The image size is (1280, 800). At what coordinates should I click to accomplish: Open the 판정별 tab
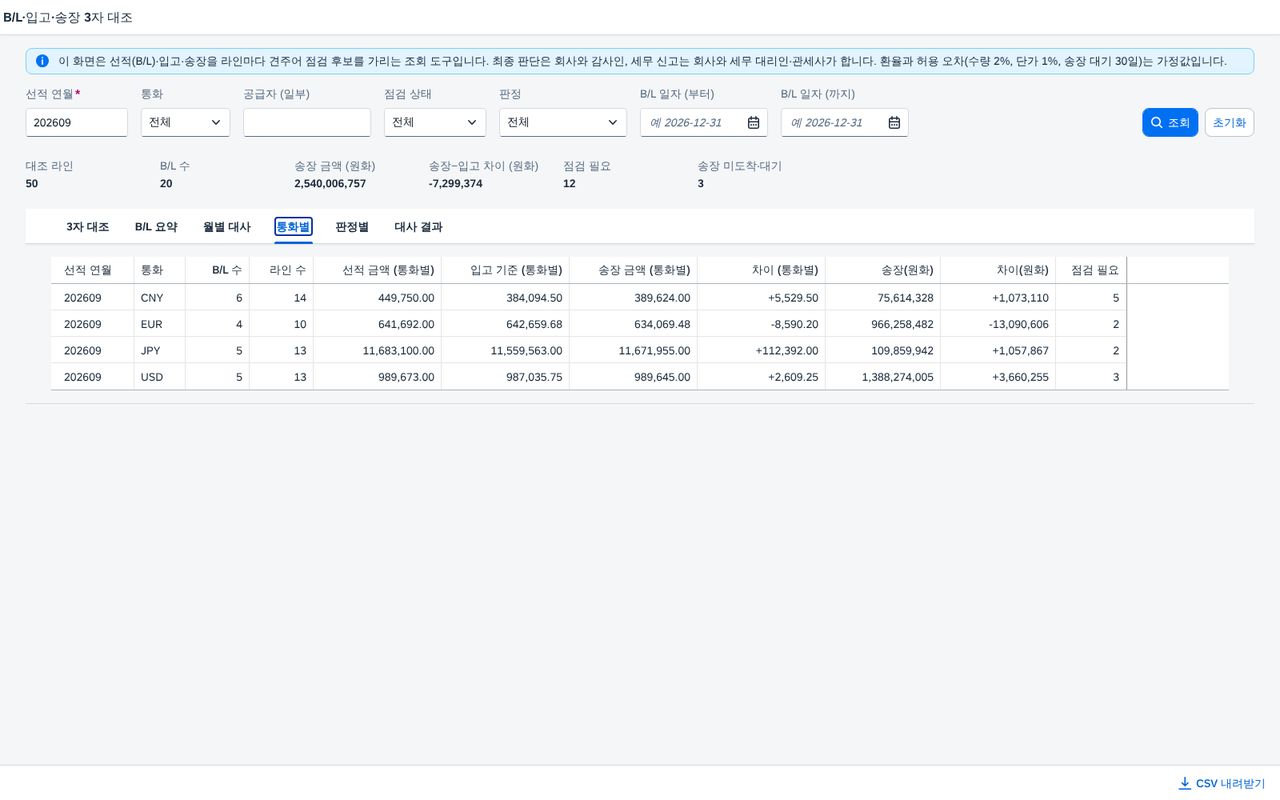click(352, 227)
